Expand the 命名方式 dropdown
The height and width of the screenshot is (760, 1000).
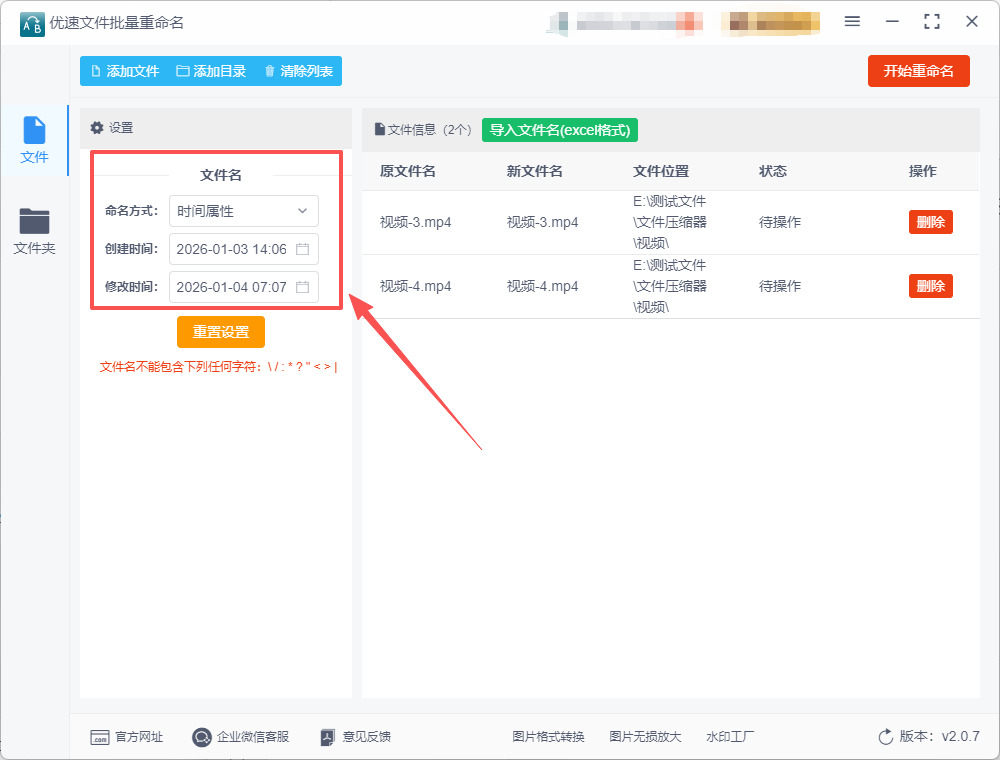244,211
